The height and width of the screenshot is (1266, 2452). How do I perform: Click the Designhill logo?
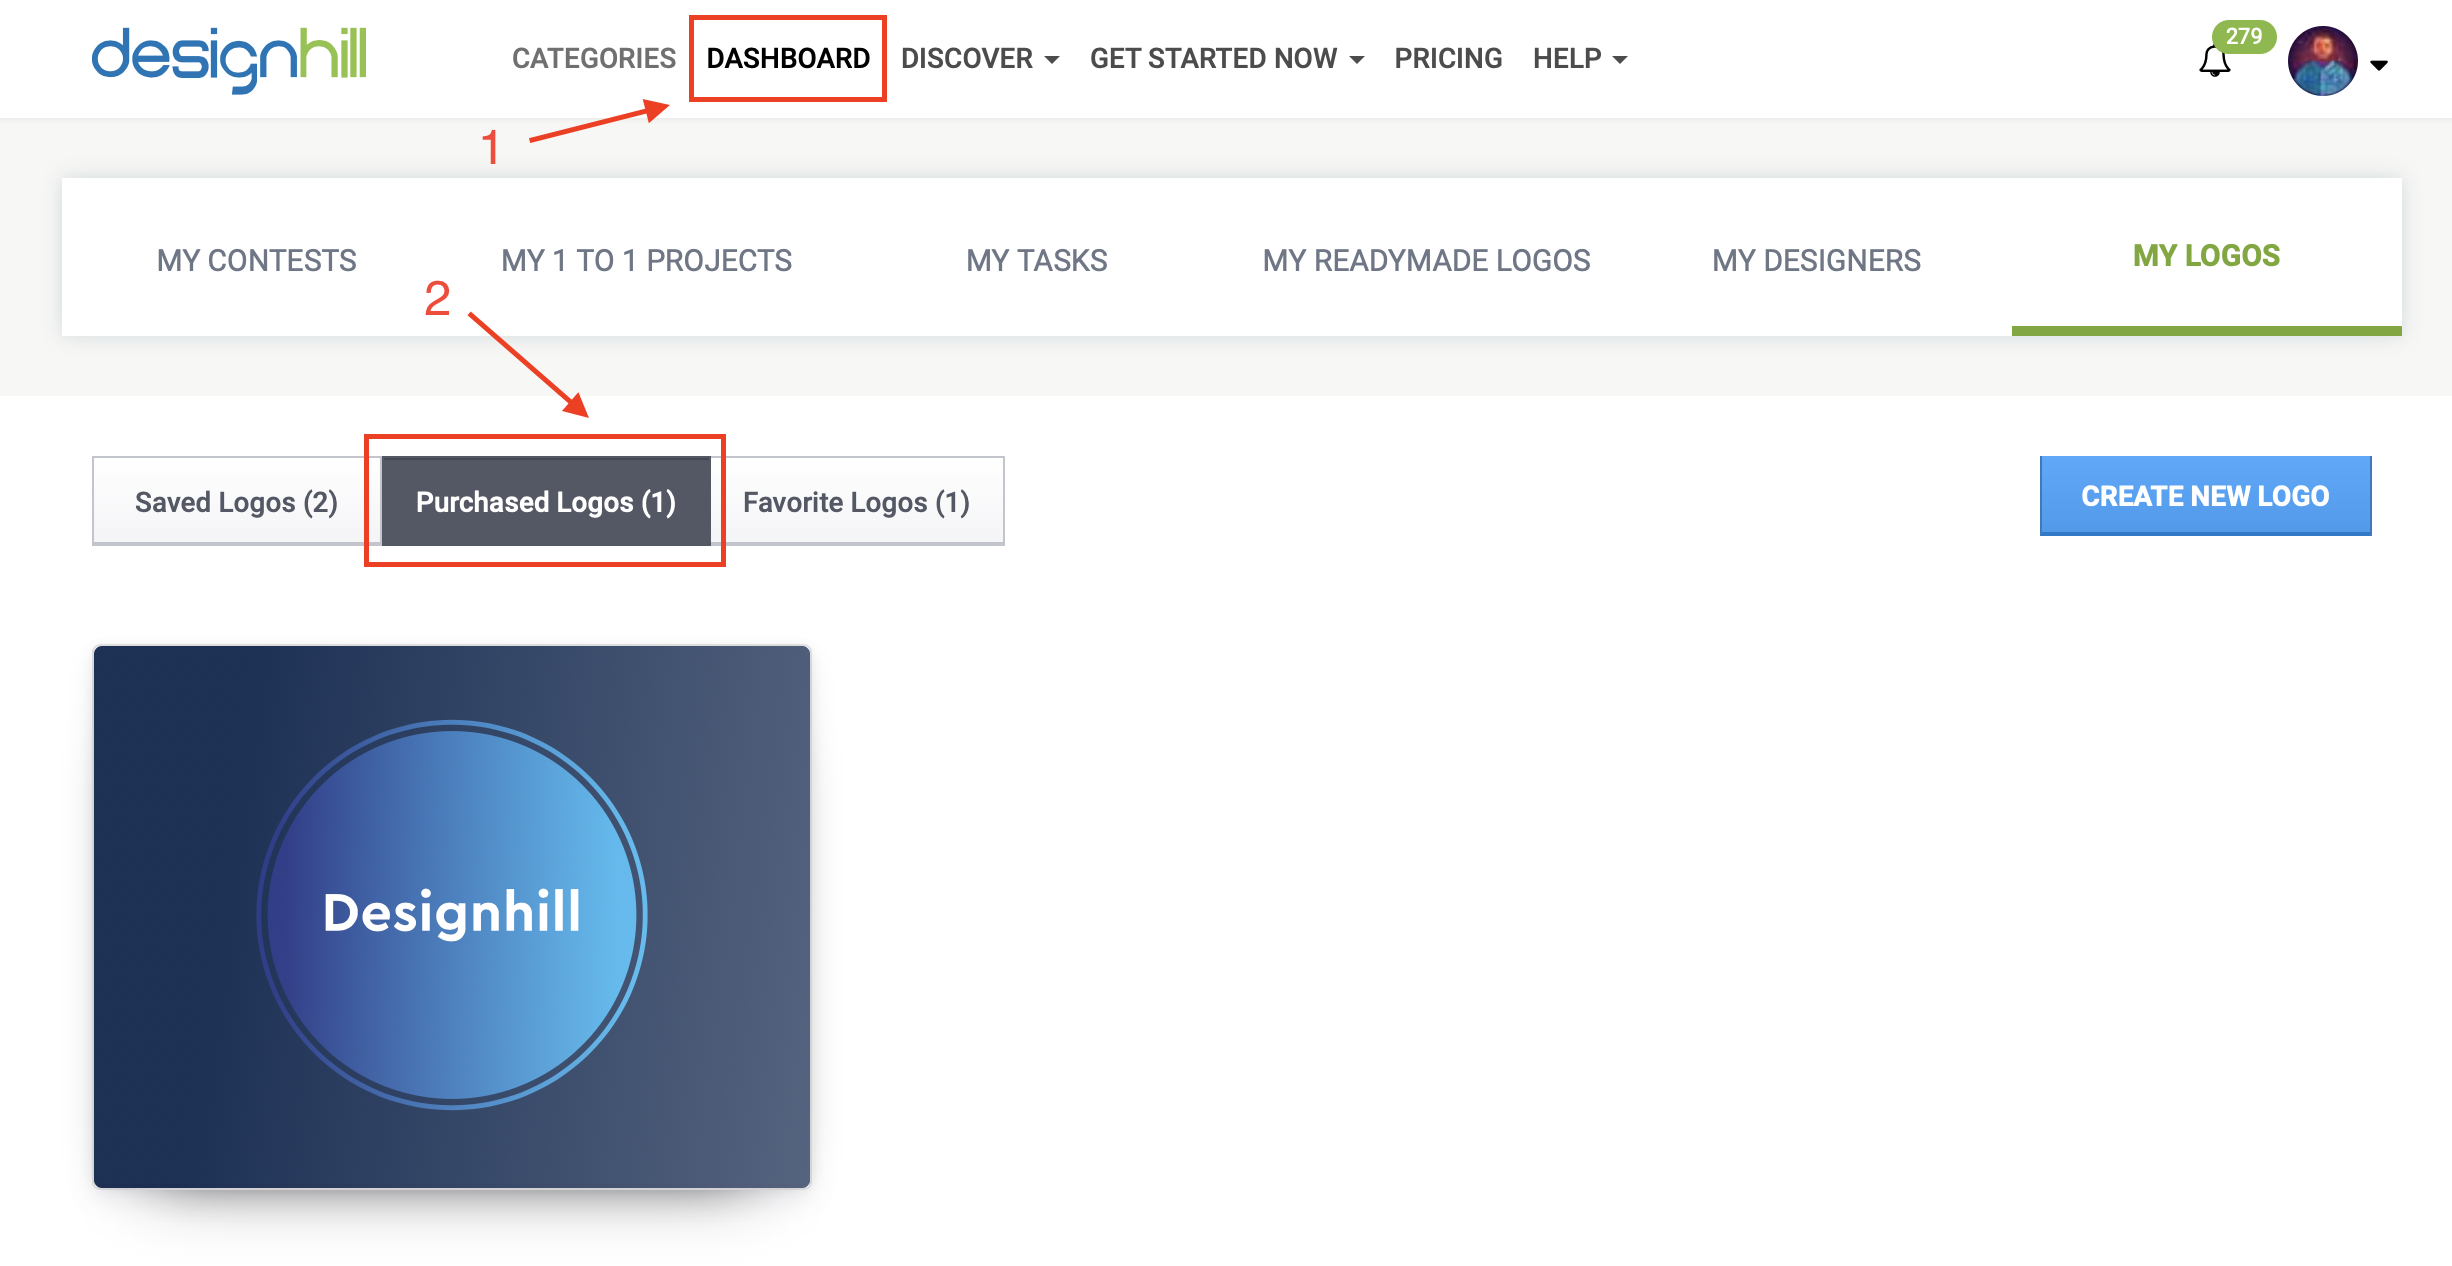click(x=229, y=59)
